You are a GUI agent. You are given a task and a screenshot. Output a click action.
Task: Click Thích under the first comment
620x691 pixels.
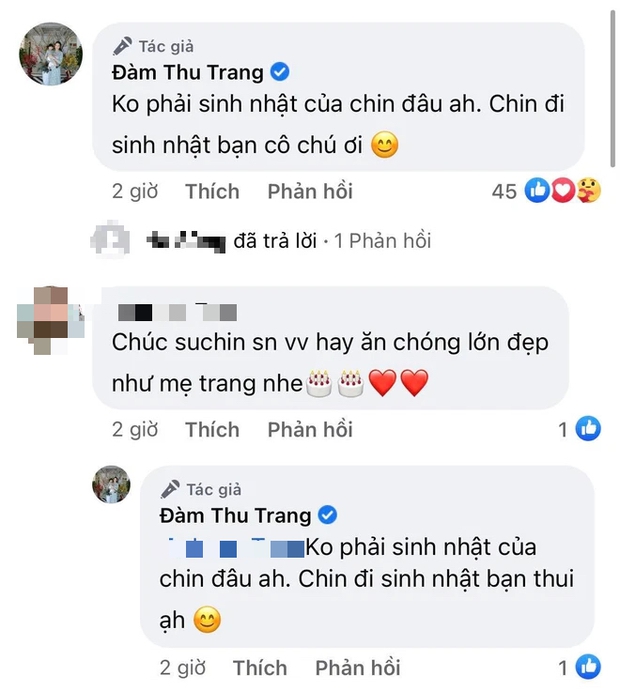(x=212, y=192)
